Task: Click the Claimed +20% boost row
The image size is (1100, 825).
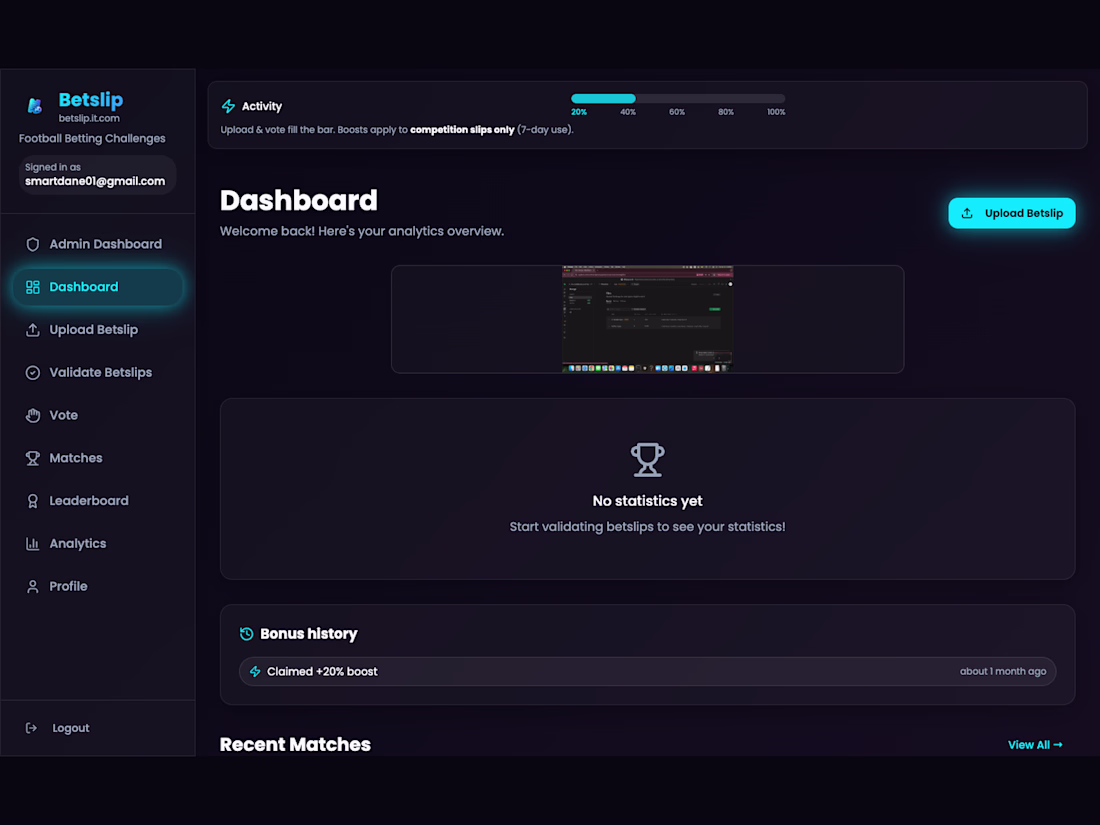Action: 647,671
